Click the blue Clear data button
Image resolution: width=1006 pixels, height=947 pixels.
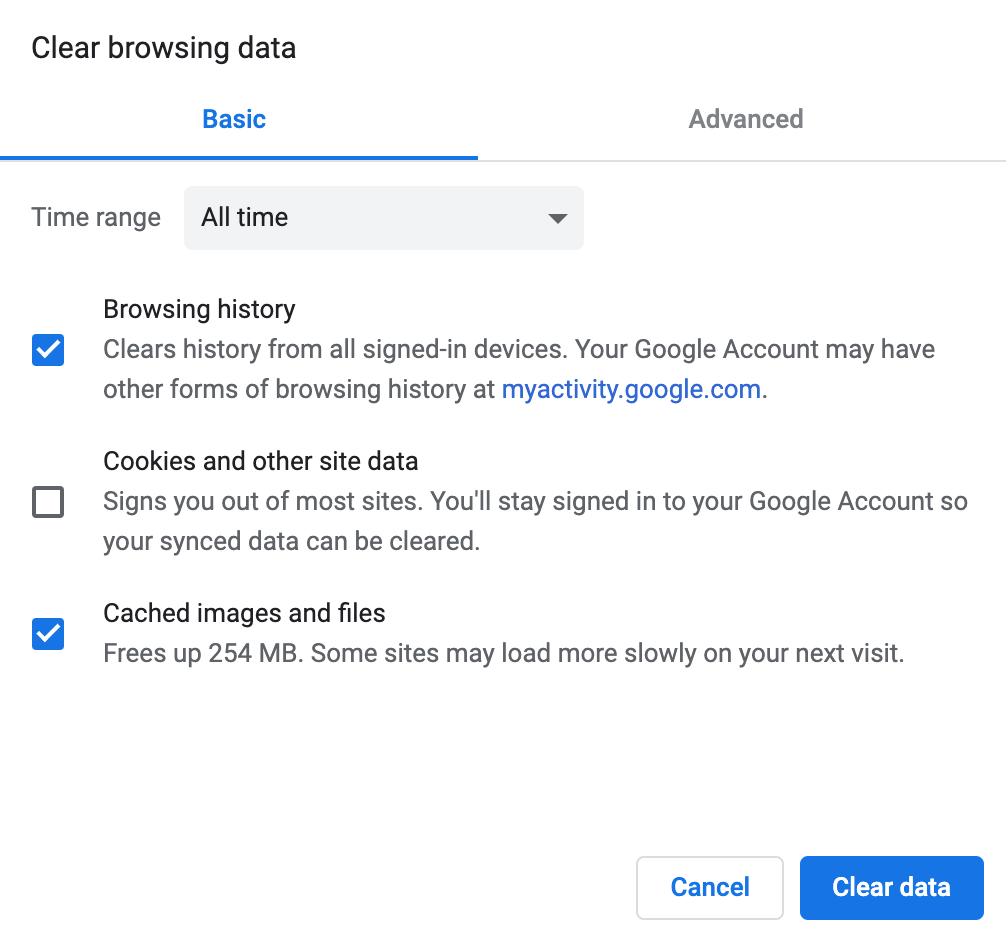(891, 887)
